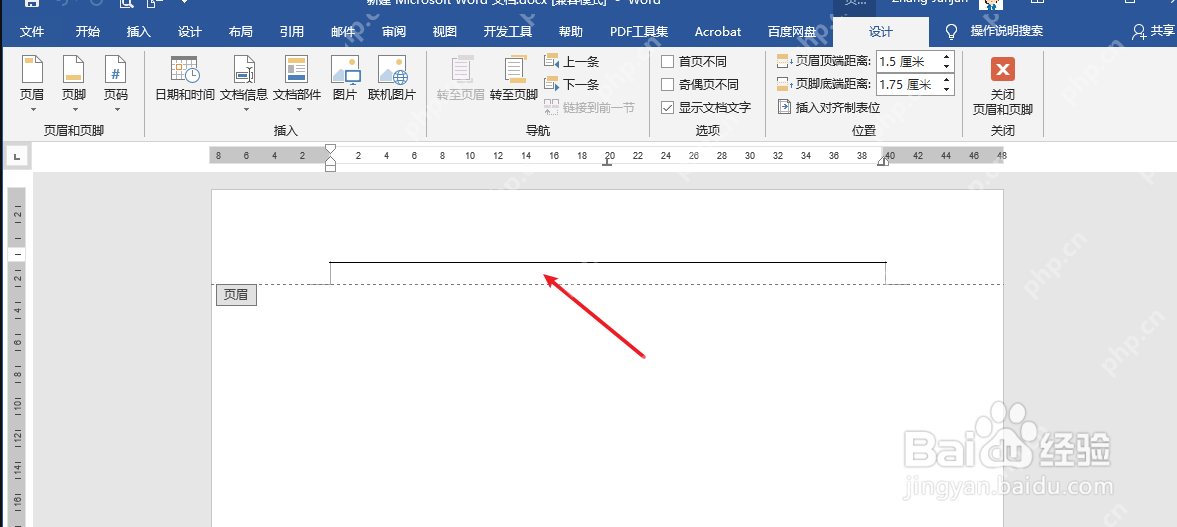Click the right indent marker on ruler

[x=884, y=160]
